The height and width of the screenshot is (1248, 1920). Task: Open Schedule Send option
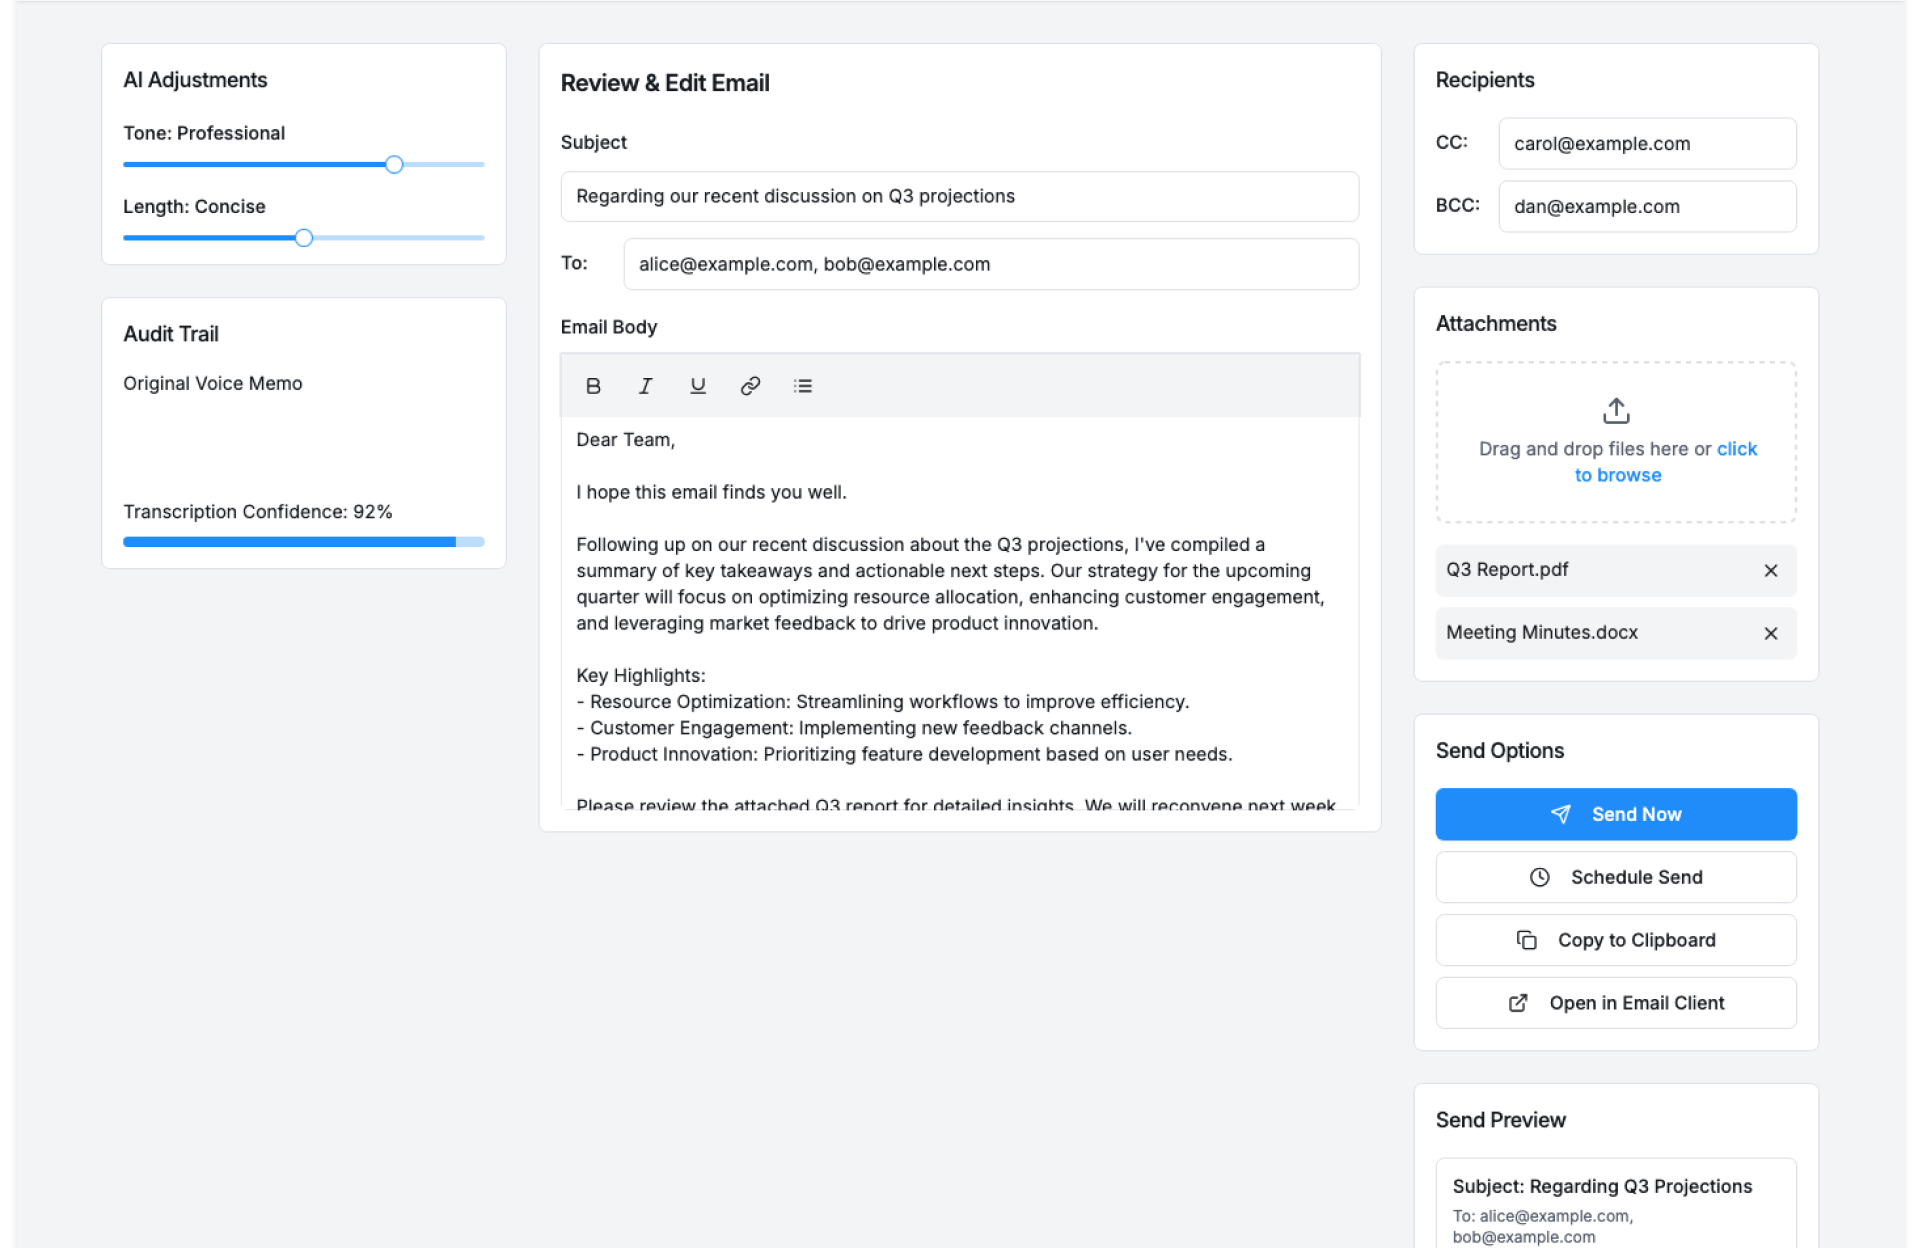(x=1615, y=877)
